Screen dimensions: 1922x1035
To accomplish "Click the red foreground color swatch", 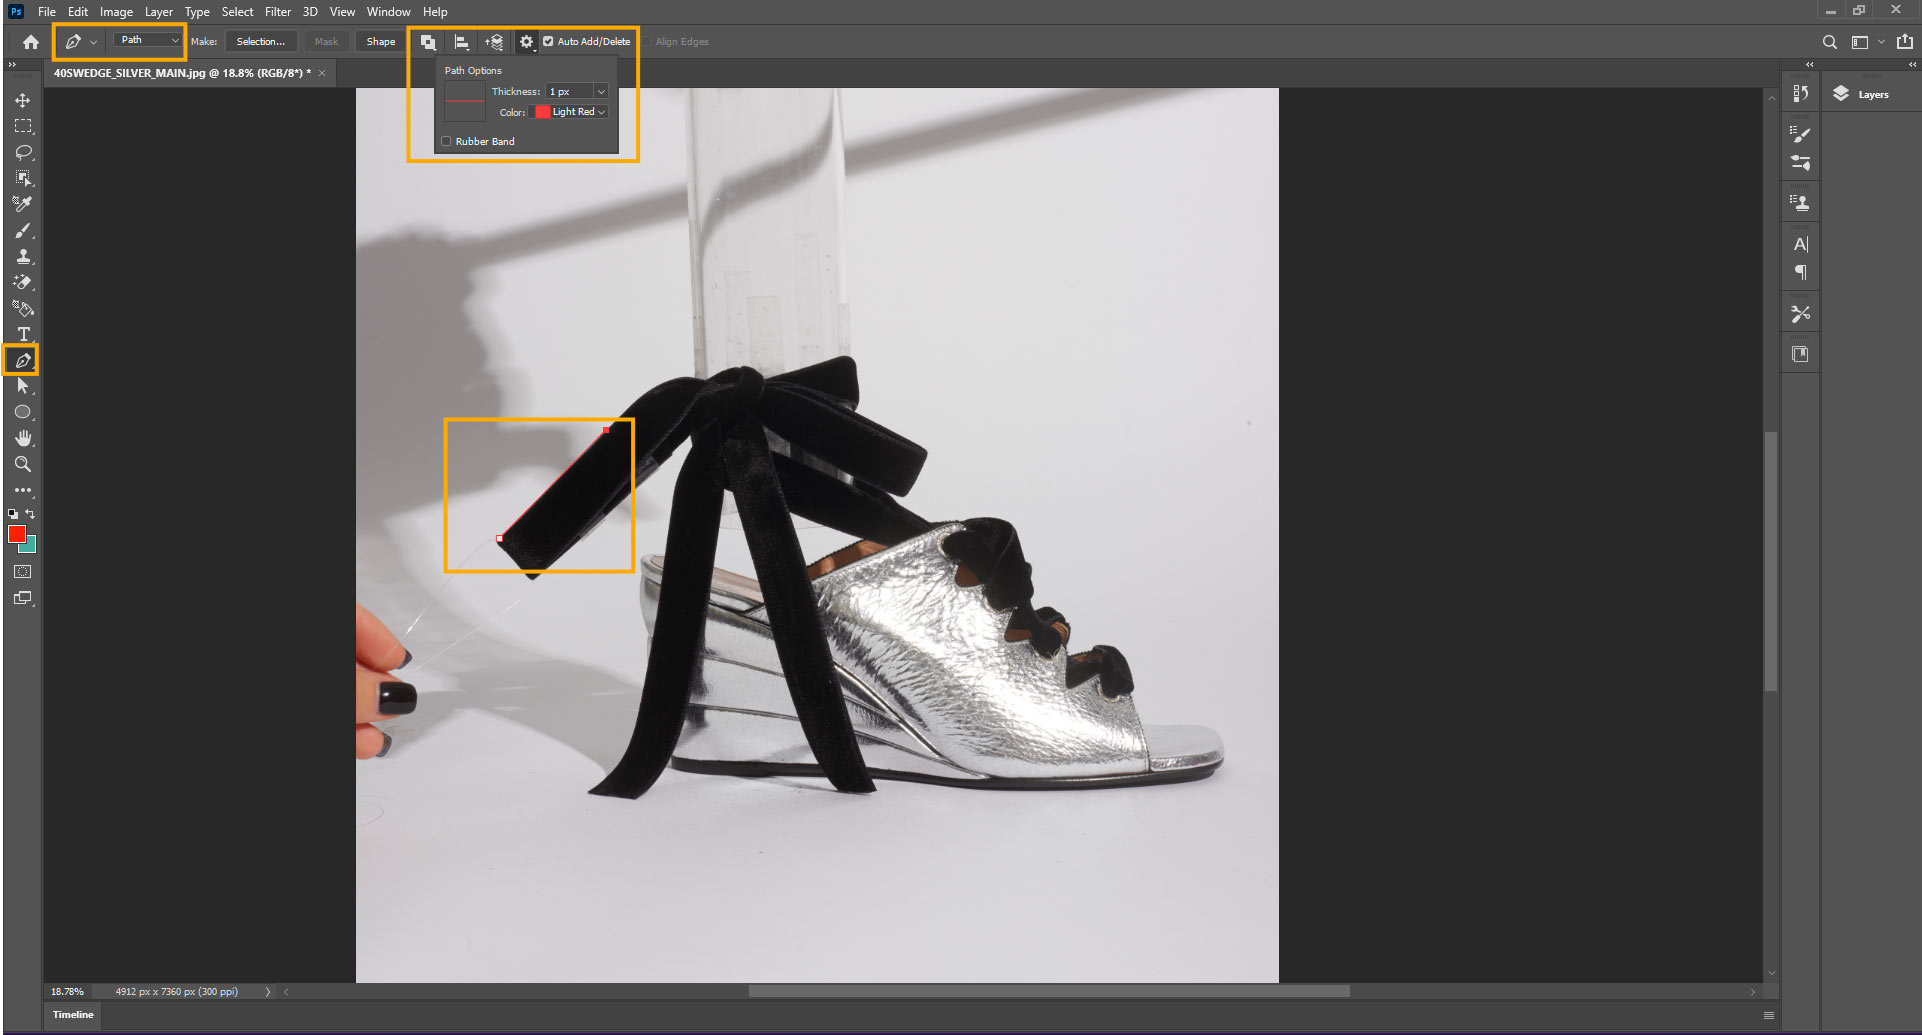I will [17, 535].
